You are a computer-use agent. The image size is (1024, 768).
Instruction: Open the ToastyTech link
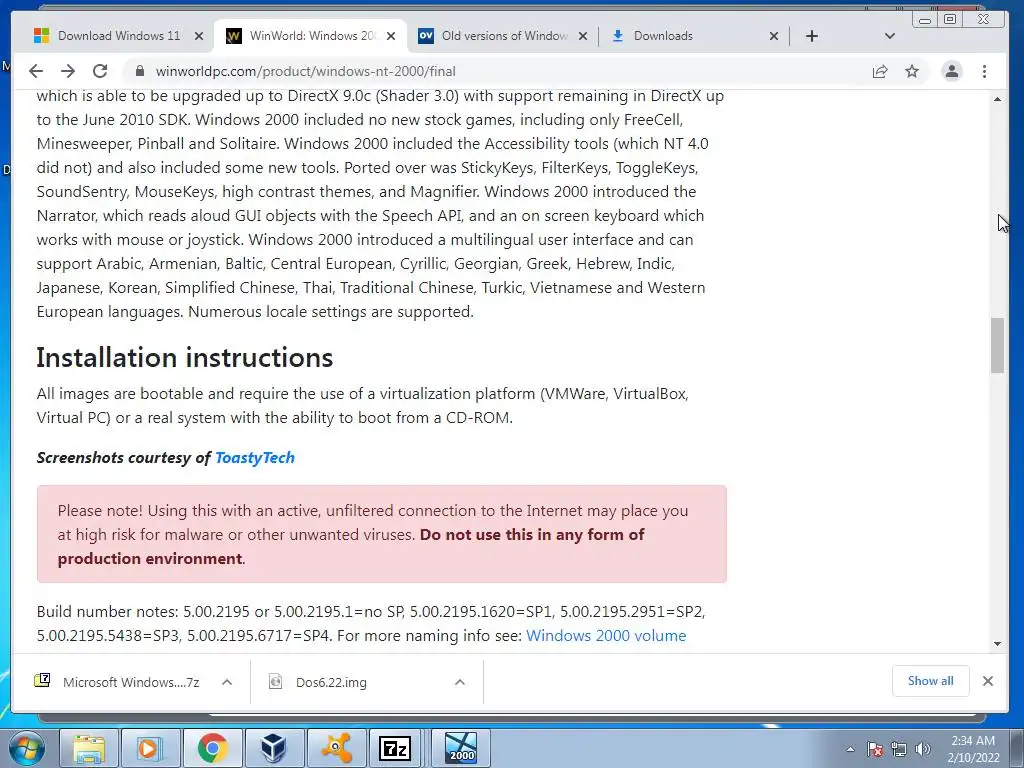pyautogui.click(x=255, y=458)
